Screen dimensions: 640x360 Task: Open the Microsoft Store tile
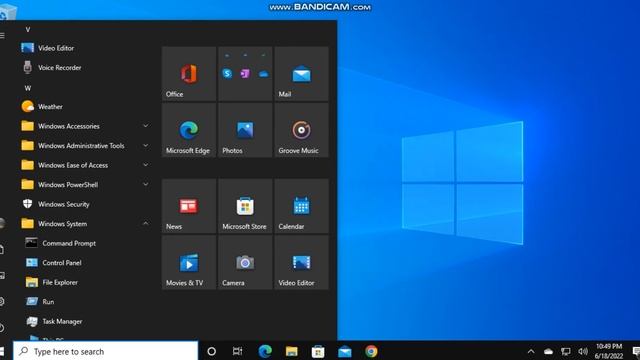[245, 206]
